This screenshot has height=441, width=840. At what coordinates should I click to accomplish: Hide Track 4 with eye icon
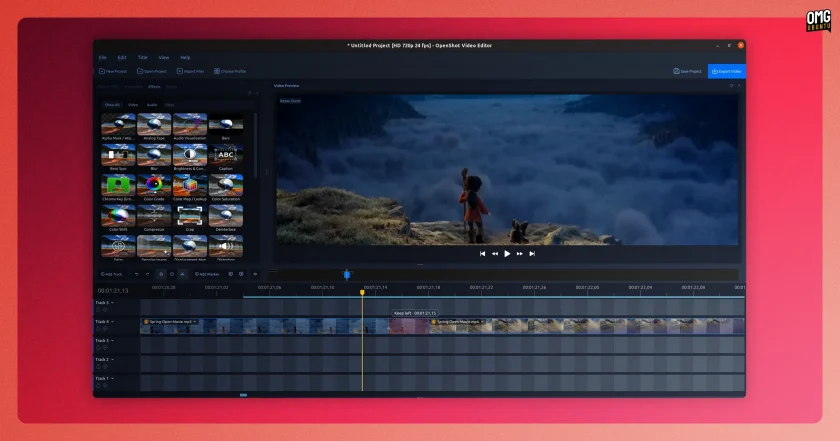pos(105,328)
